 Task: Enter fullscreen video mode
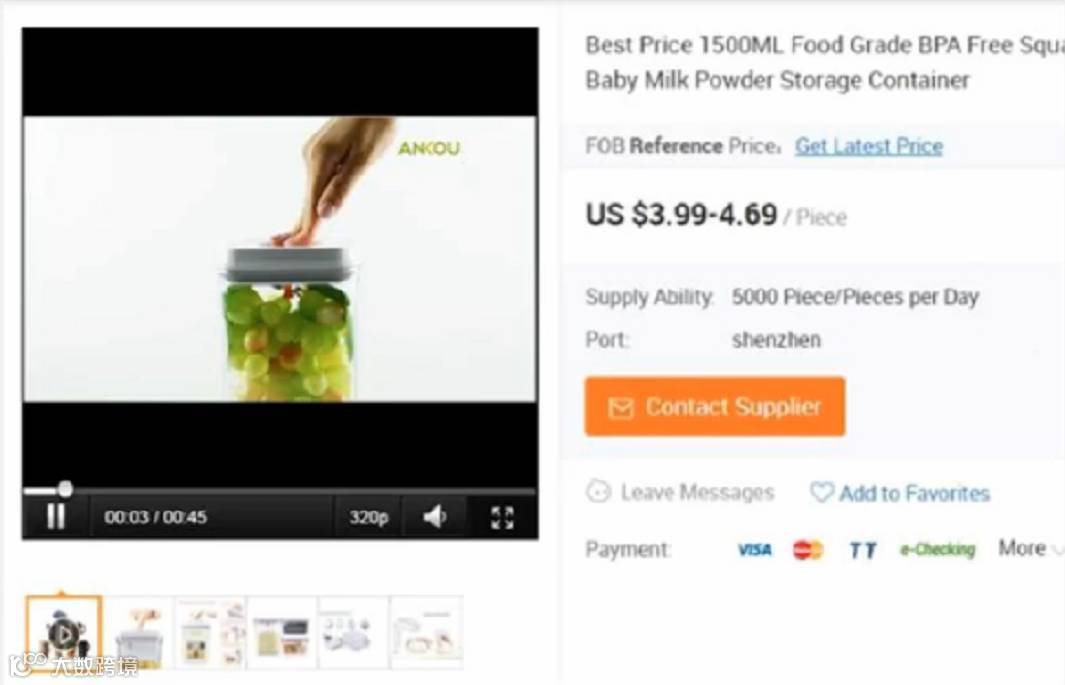(502, 517)
